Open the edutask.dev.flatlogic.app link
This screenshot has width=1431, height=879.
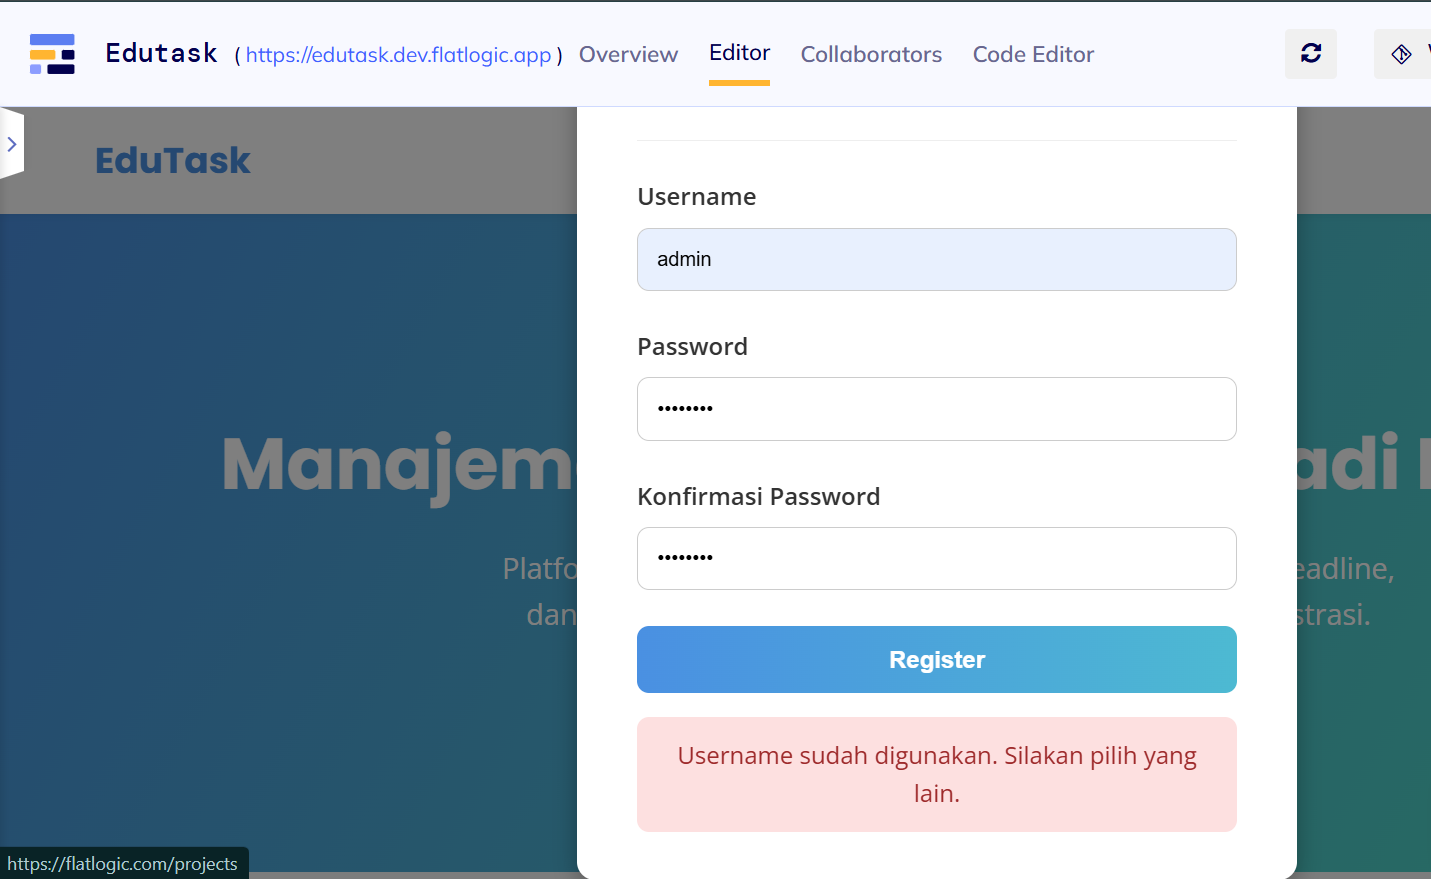(398, 55)
